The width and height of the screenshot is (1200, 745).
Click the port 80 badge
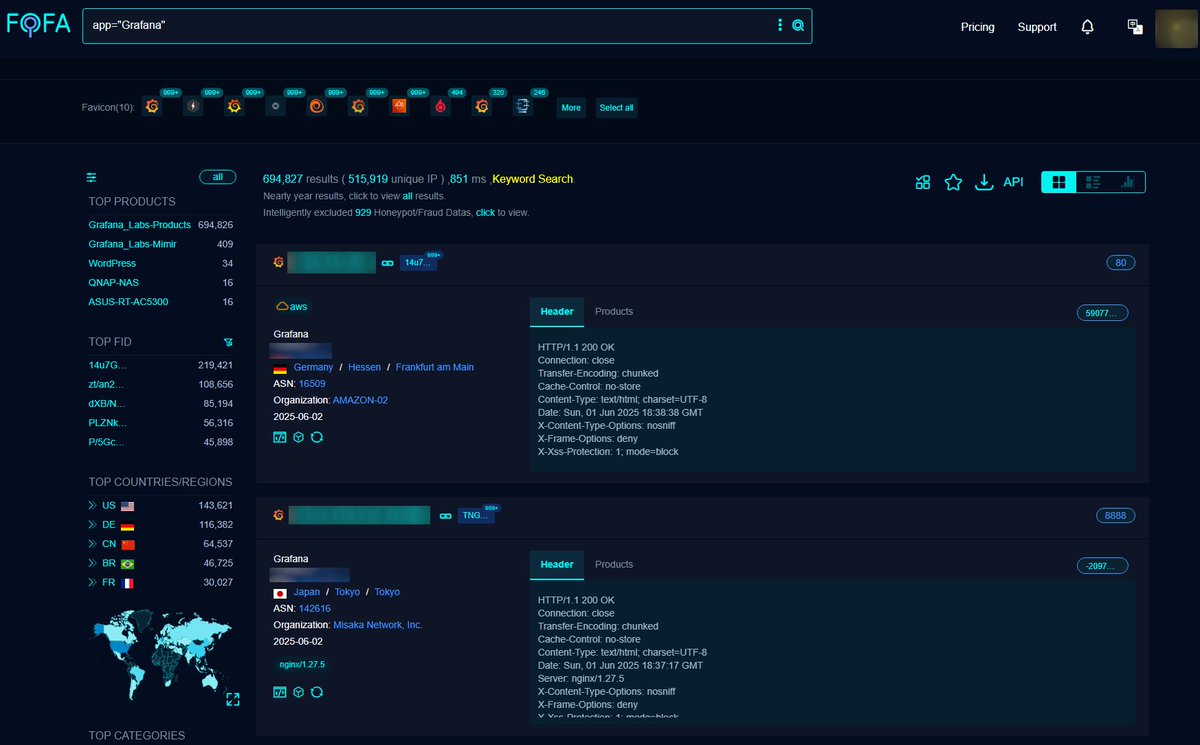tap(1121, 263)
